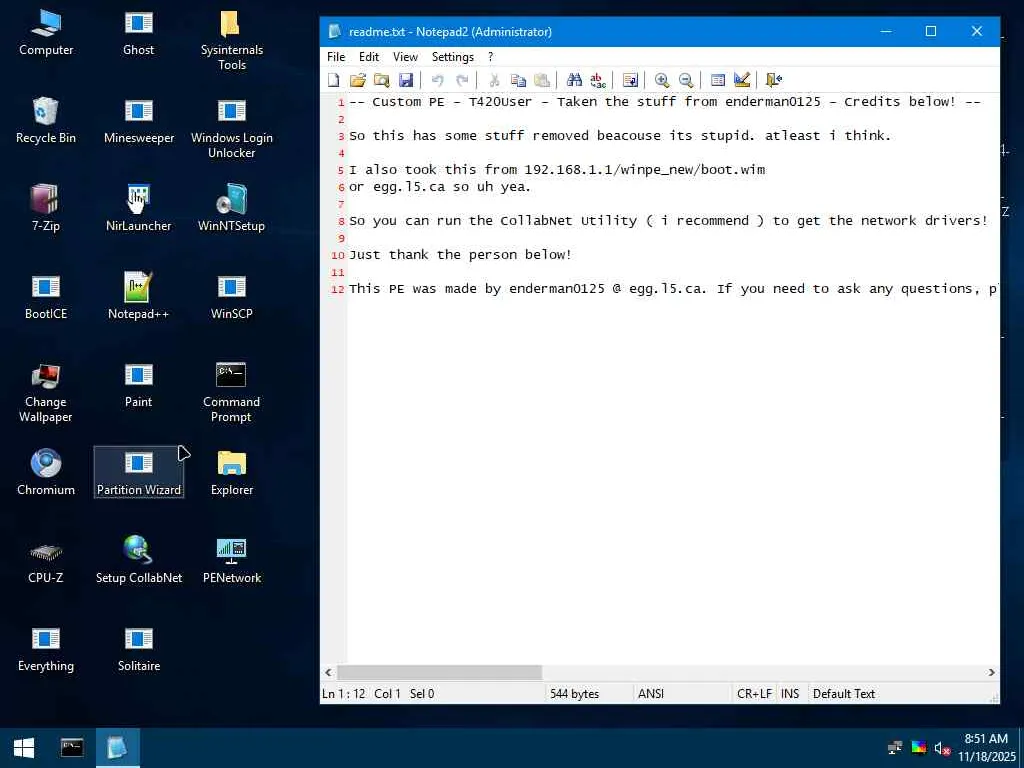This screenshot has width=1024, height=768.
Task: Click the New document toolbar icon
Action: 334,80
